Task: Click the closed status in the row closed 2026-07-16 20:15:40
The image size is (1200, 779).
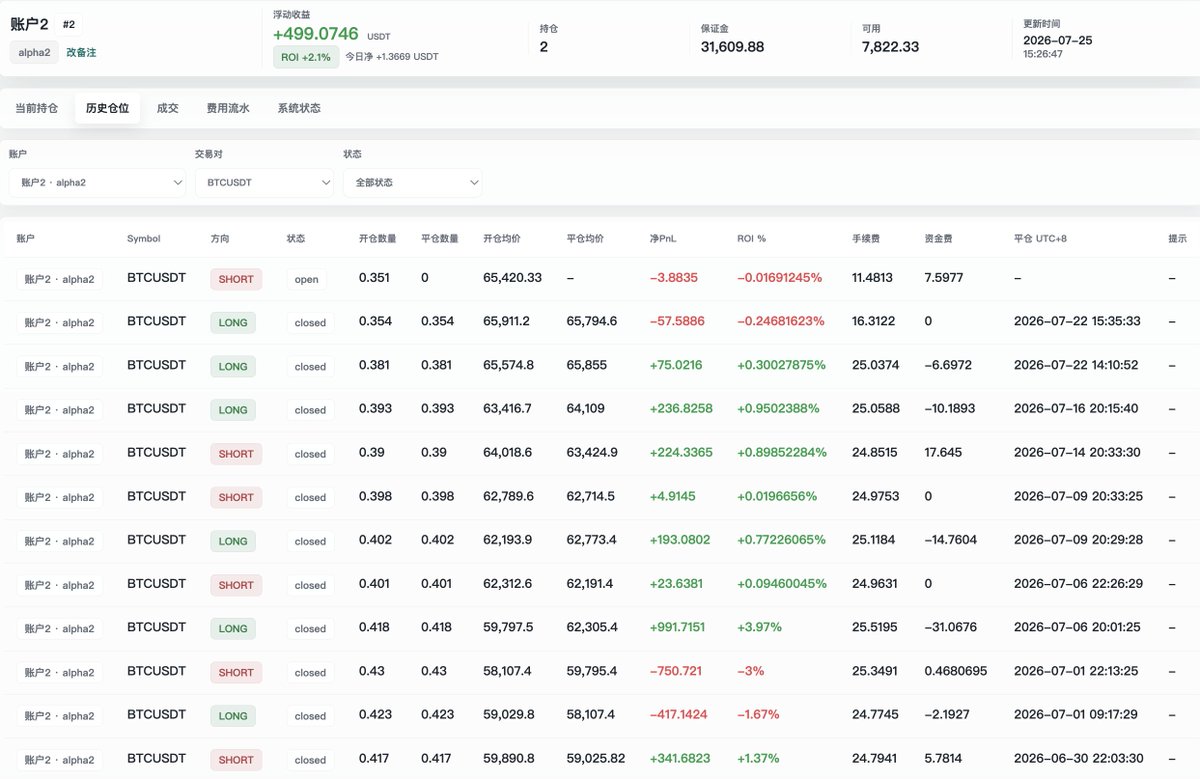Action: click(x=310, y=410)
